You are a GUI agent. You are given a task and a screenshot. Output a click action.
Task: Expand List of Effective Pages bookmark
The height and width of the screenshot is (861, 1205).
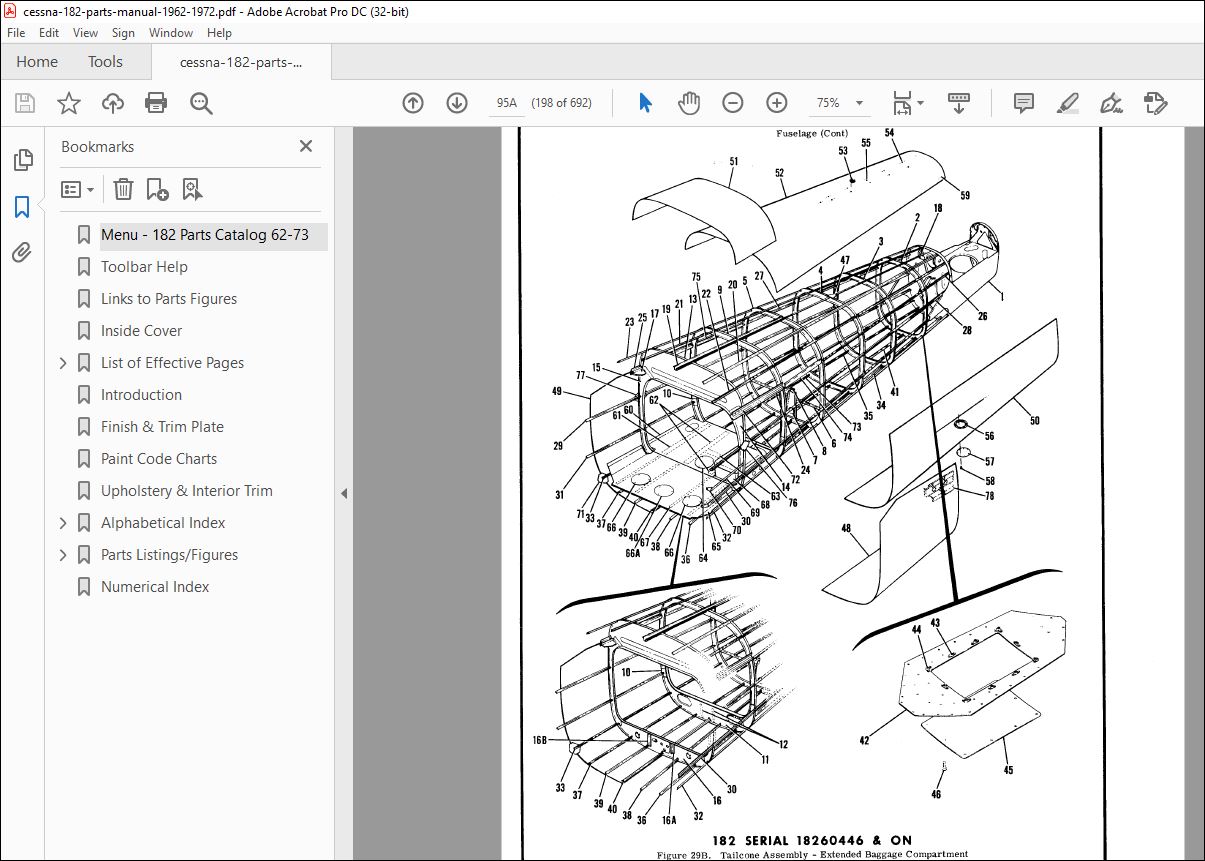point(64,363)
